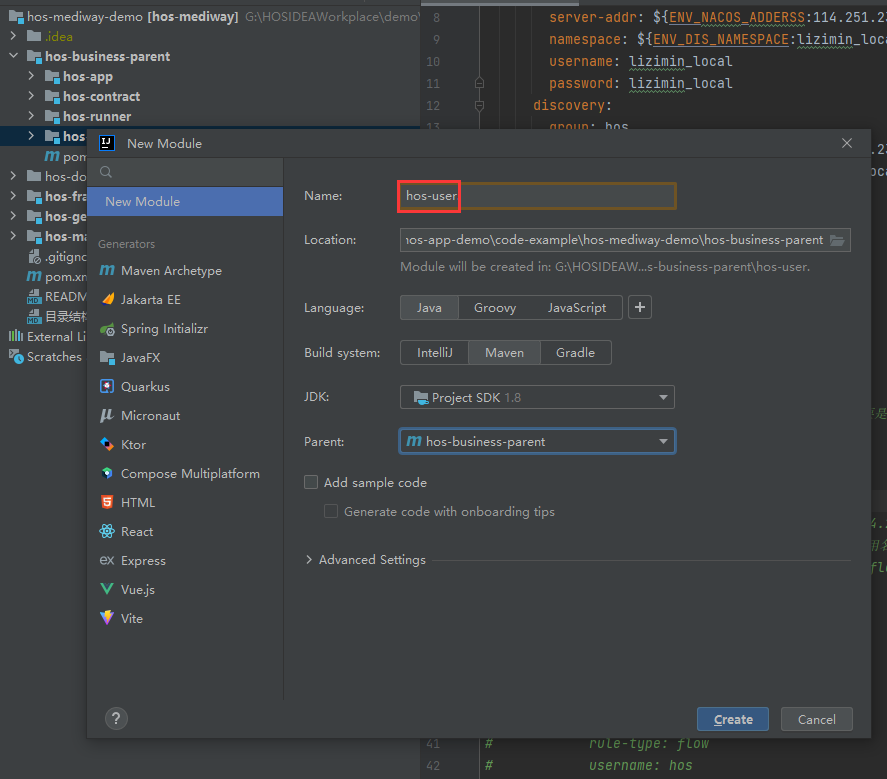Choose the Jakarta EE generator
887x779 pixels.
coord(150,300)
